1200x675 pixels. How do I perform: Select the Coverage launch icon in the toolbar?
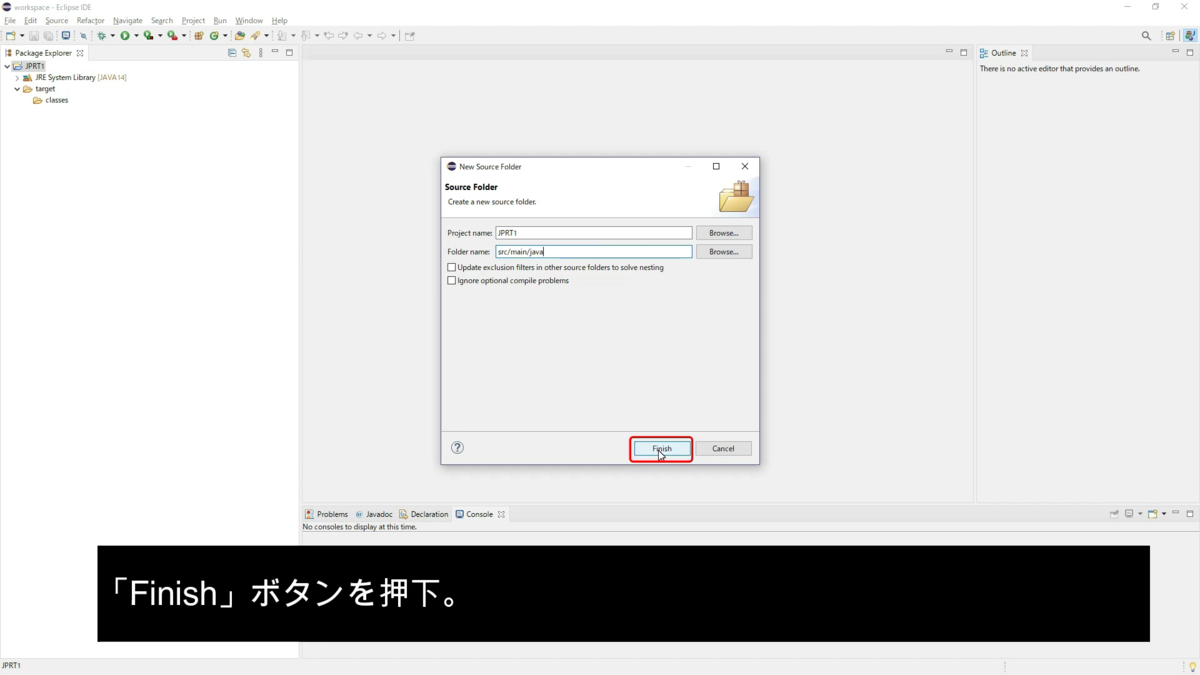[x=147, y=35]
